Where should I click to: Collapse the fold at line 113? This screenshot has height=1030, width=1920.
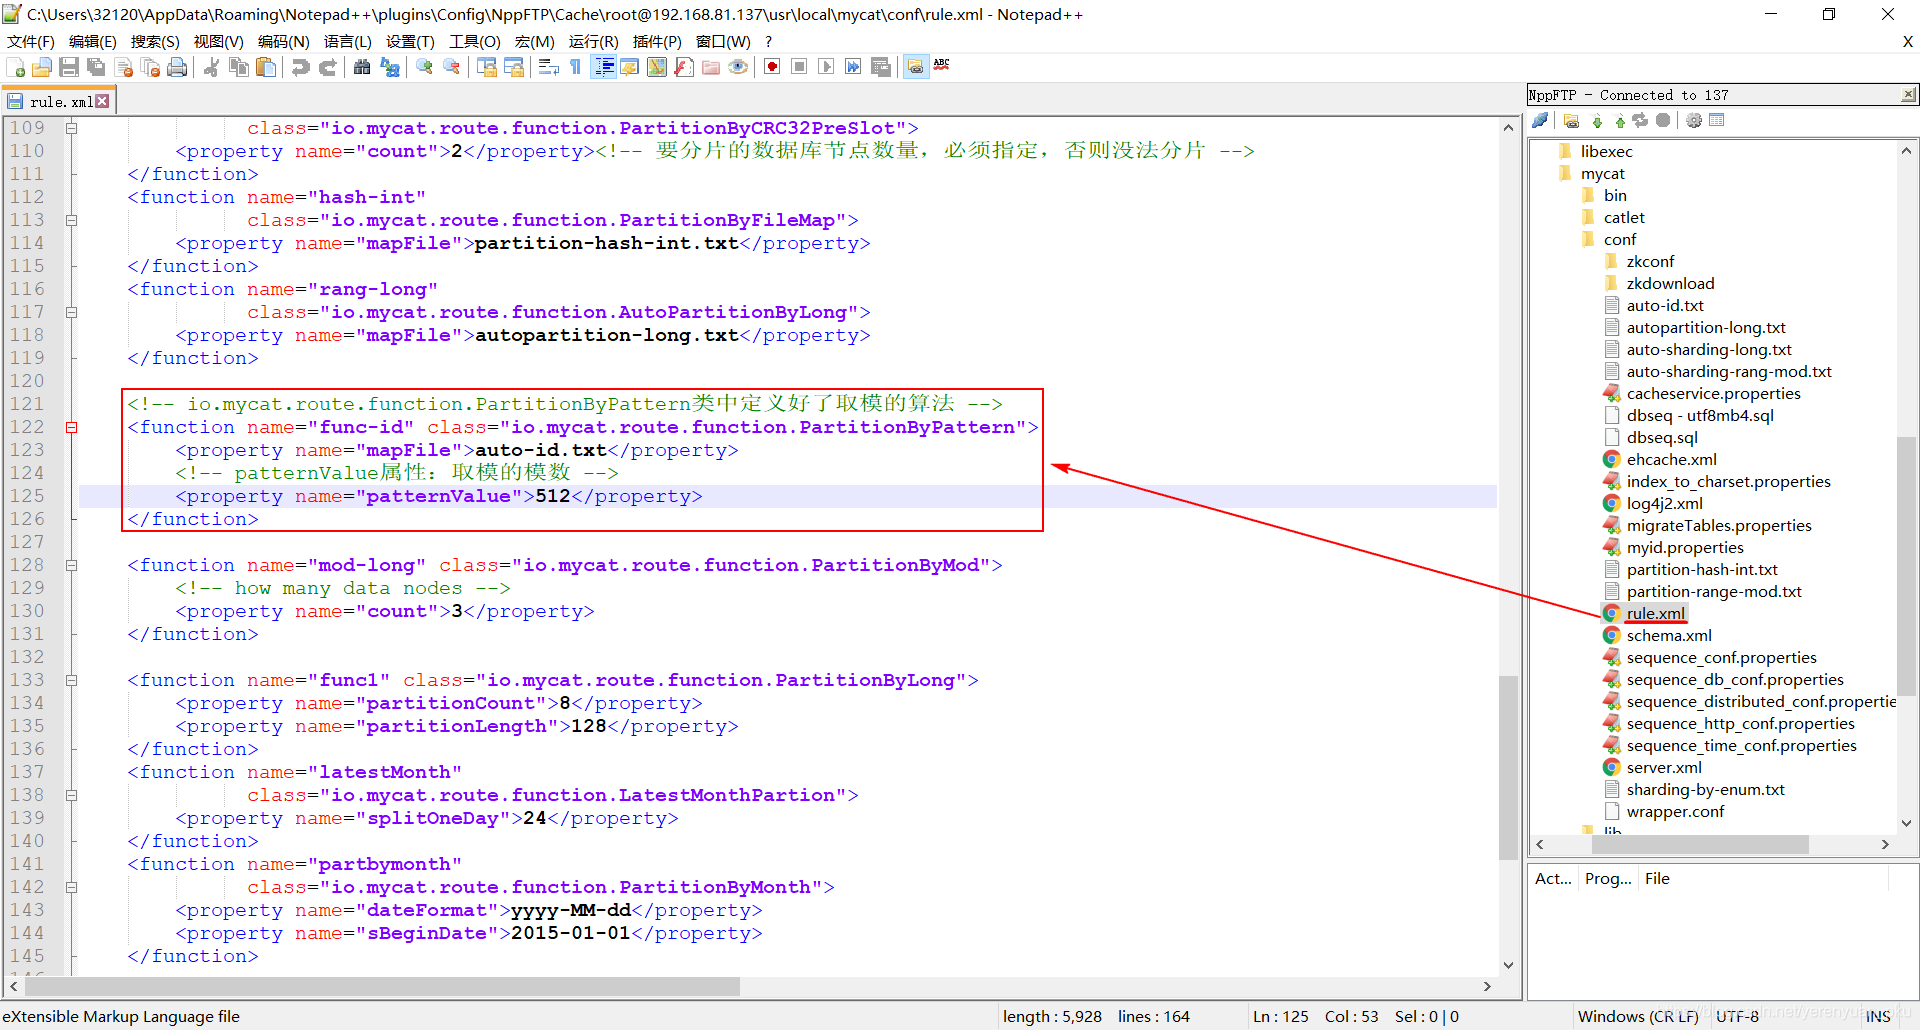point(72,220)
